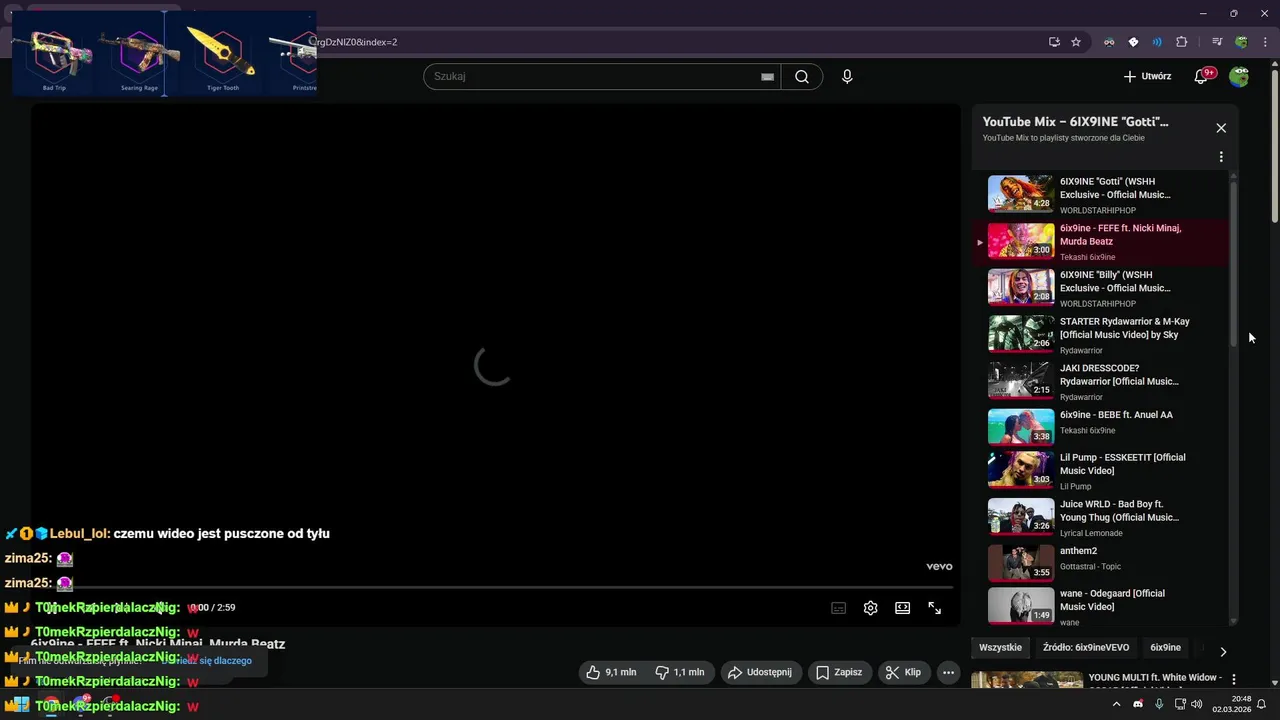Open the volume speaker icon in taskbar

click(1196, 704)
